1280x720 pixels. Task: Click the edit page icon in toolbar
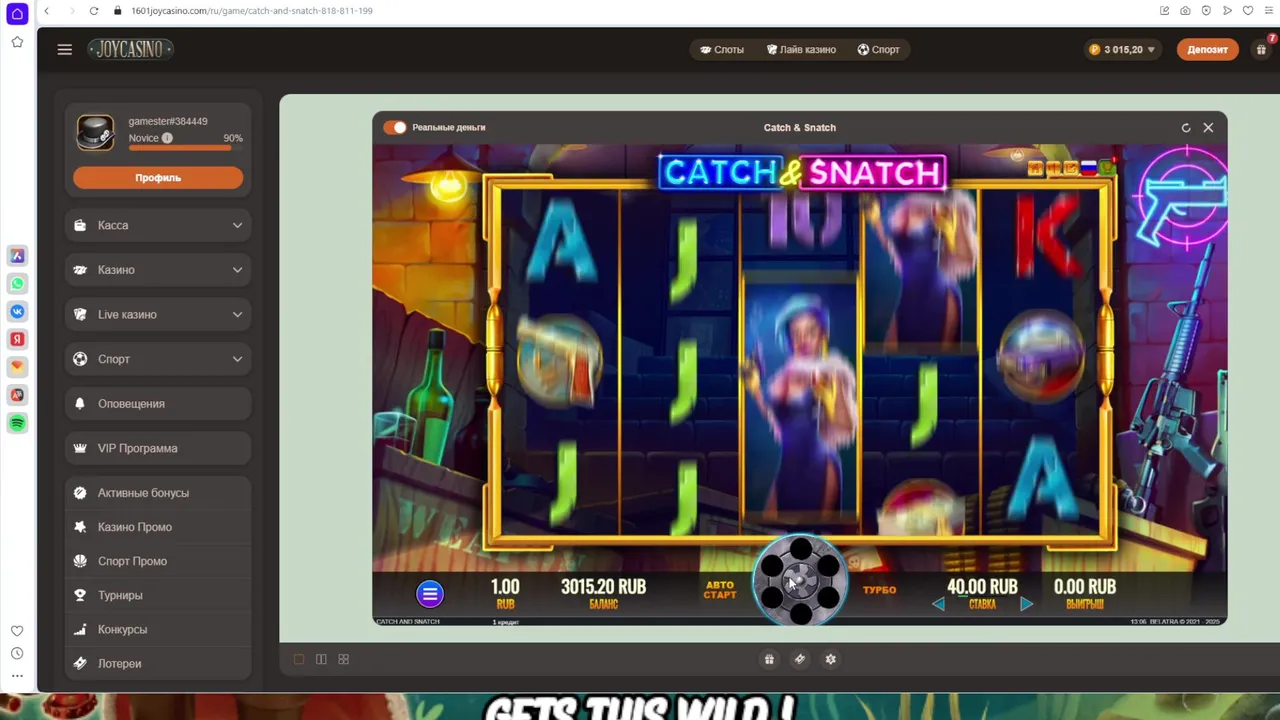(1164, 11)
